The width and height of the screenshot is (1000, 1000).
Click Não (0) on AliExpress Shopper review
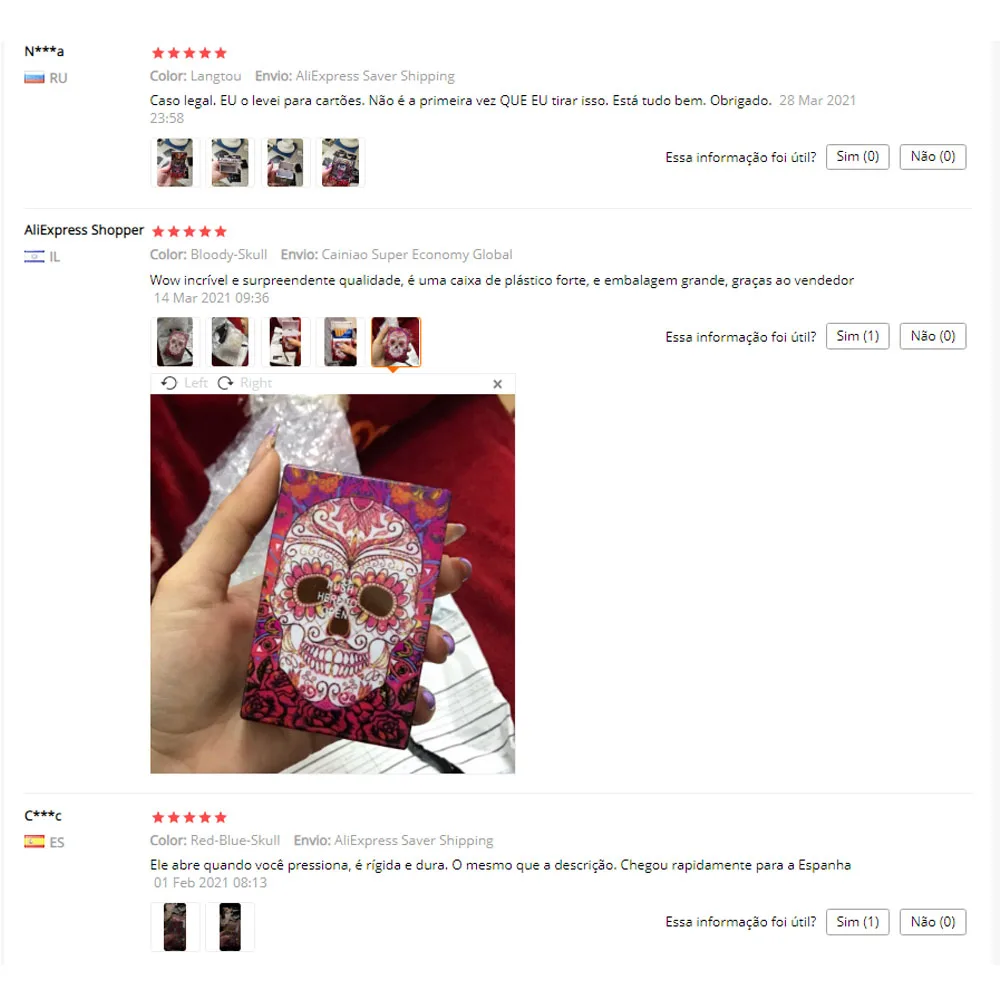pyautogui.click(x=932, y=336)
